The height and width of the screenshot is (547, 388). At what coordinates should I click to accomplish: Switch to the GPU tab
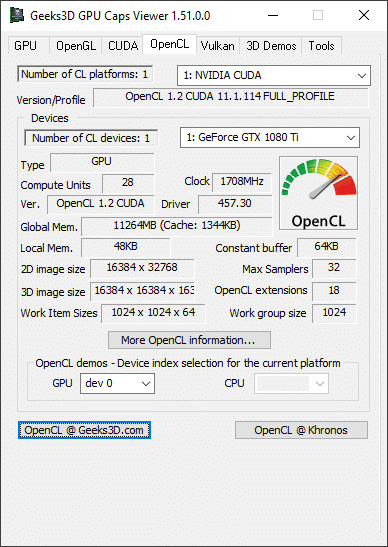(25, 46)
